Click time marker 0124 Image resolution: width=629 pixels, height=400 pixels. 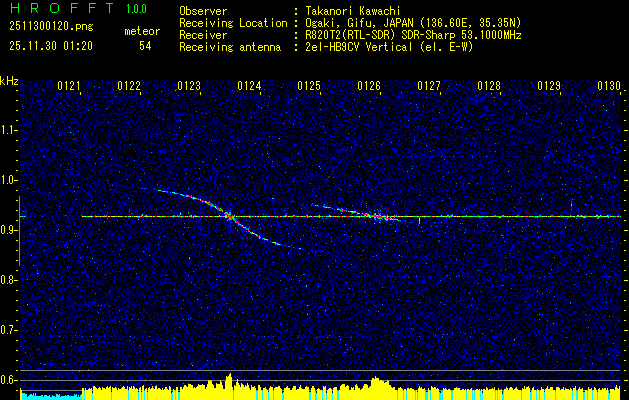click(249, 85)
